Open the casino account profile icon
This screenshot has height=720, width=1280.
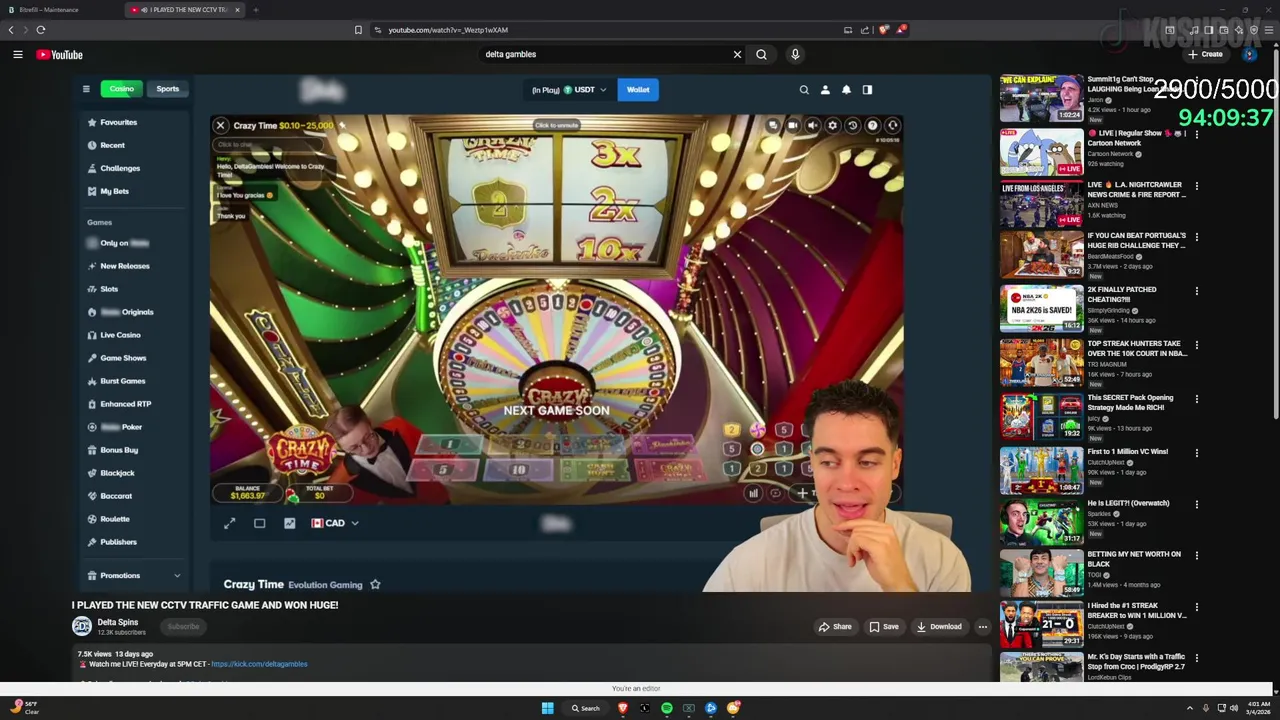[825, 90]
